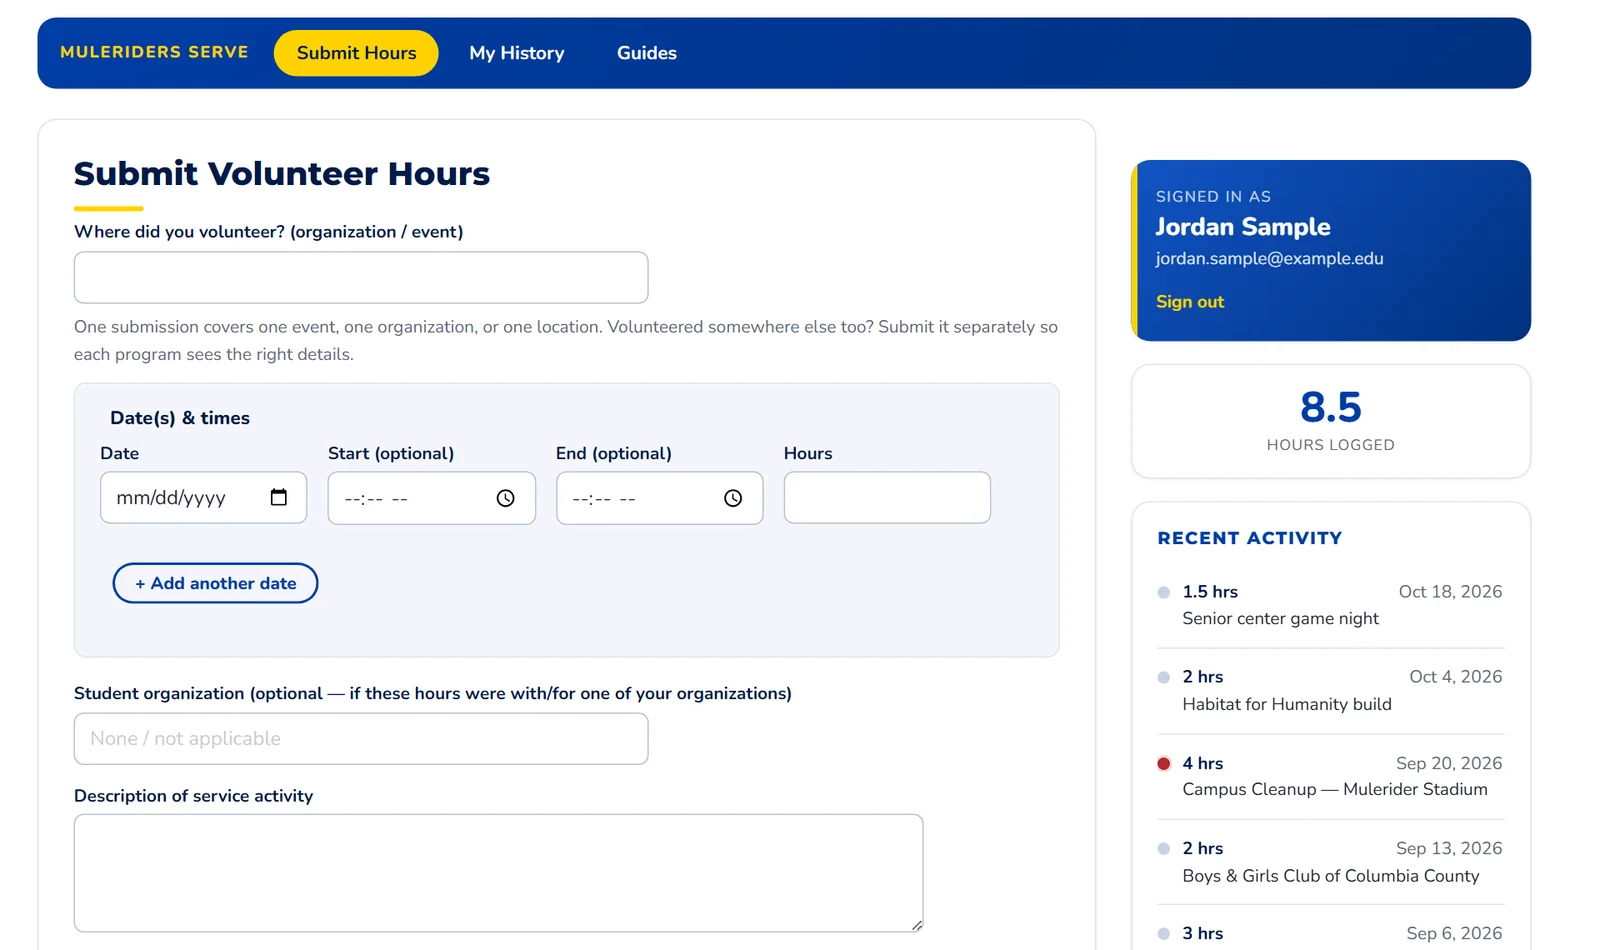Go to My History tab
This screenshot has width=1600, height=950.
click(517, 53)
